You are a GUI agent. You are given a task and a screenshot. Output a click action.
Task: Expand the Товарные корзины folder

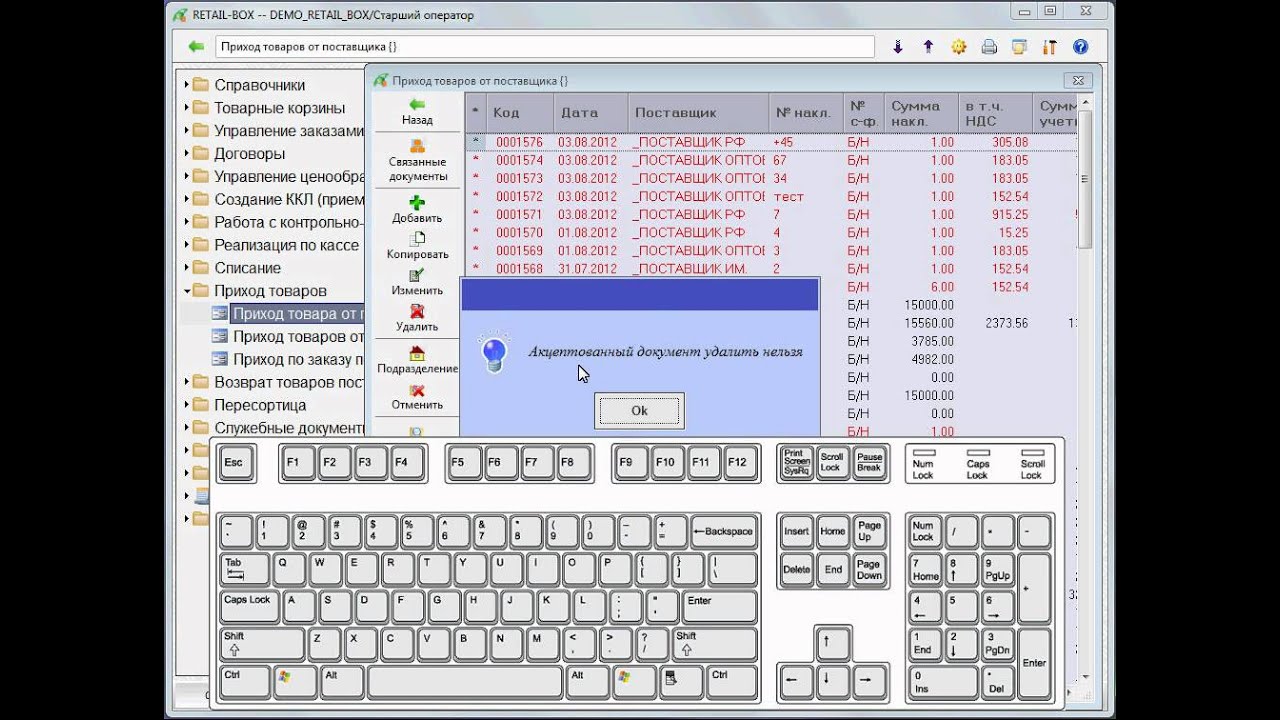(186, 108)
